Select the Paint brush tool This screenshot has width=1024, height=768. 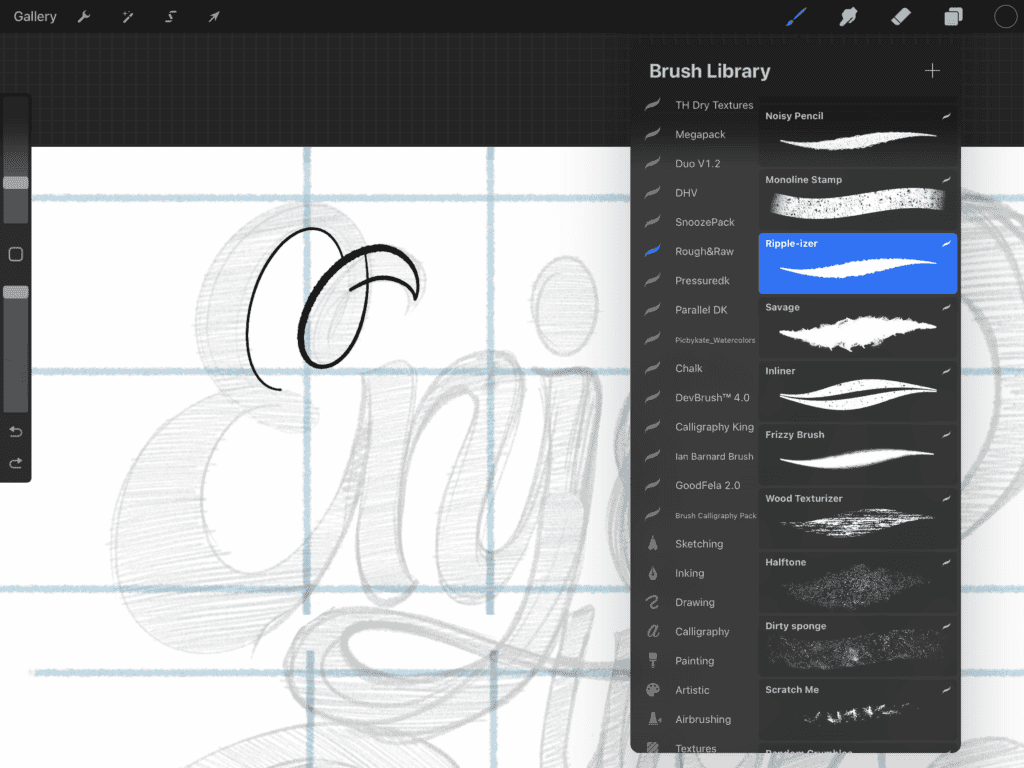795,16
